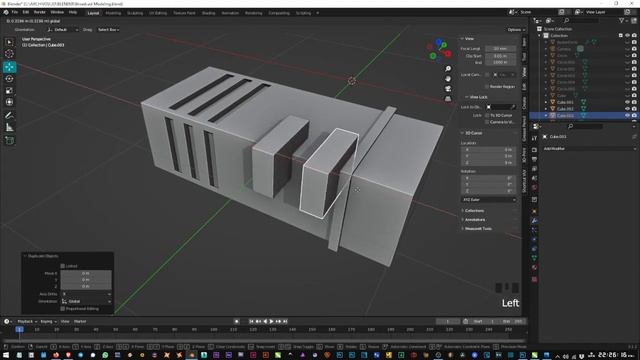Click the Focal Length field

(x=501, y=49)
